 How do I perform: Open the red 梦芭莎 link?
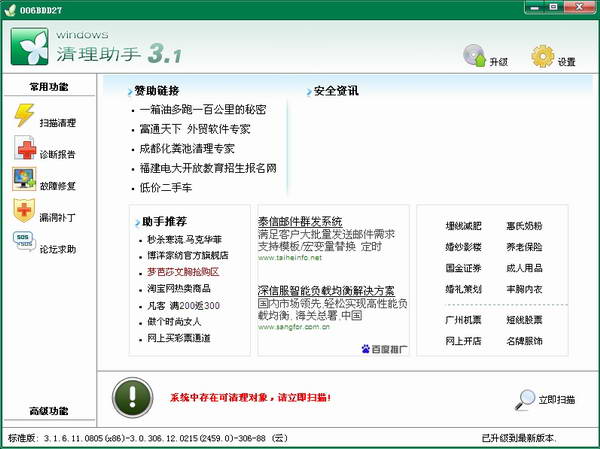pyautogui.click(x=183, y=272)
